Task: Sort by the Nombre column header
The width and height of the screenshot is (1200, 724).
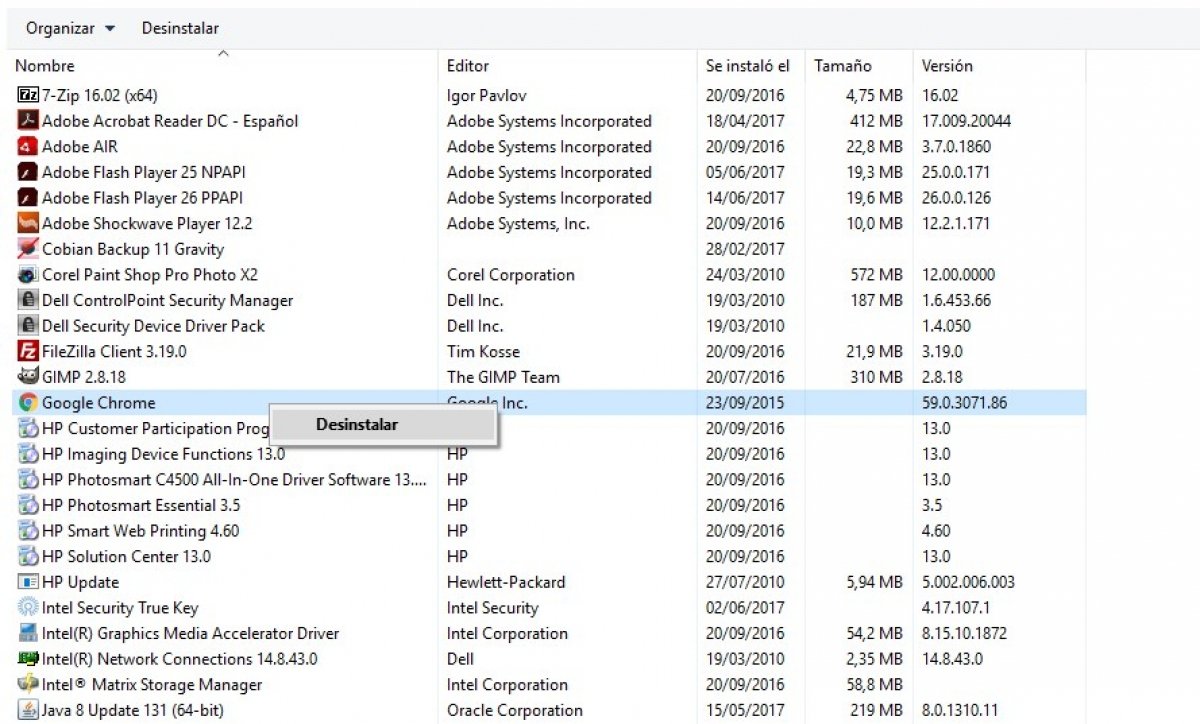Action: [x=45, y=66]
